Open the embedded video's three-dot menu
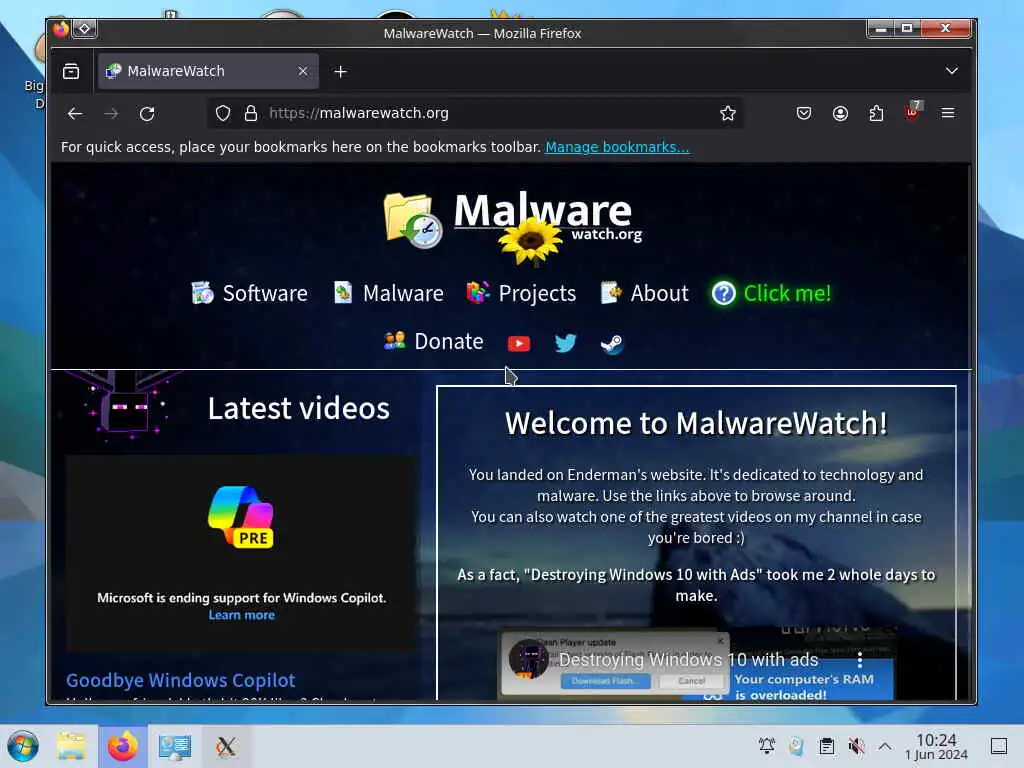Screen dimensions: 1024x768 [x=860, y=660]
